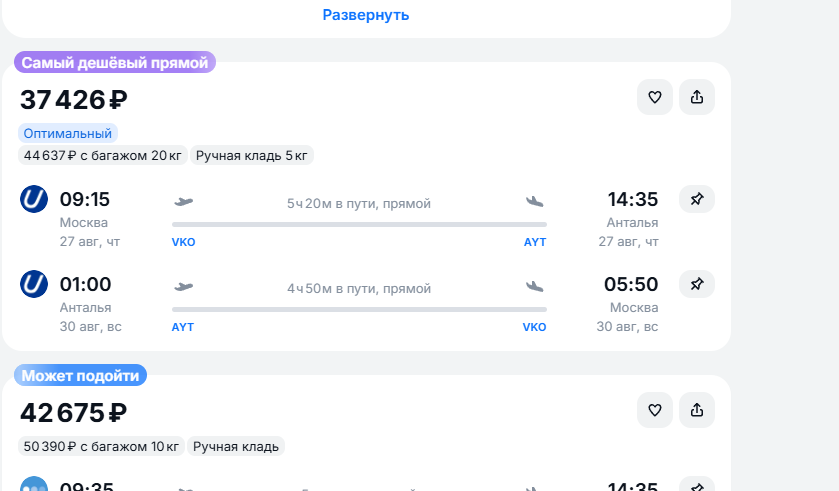Select Ручная кладь chip on 42 675 ₽ ticket
Image resolution: width=839 pixels, height=491 pixels.
(236, 447)
